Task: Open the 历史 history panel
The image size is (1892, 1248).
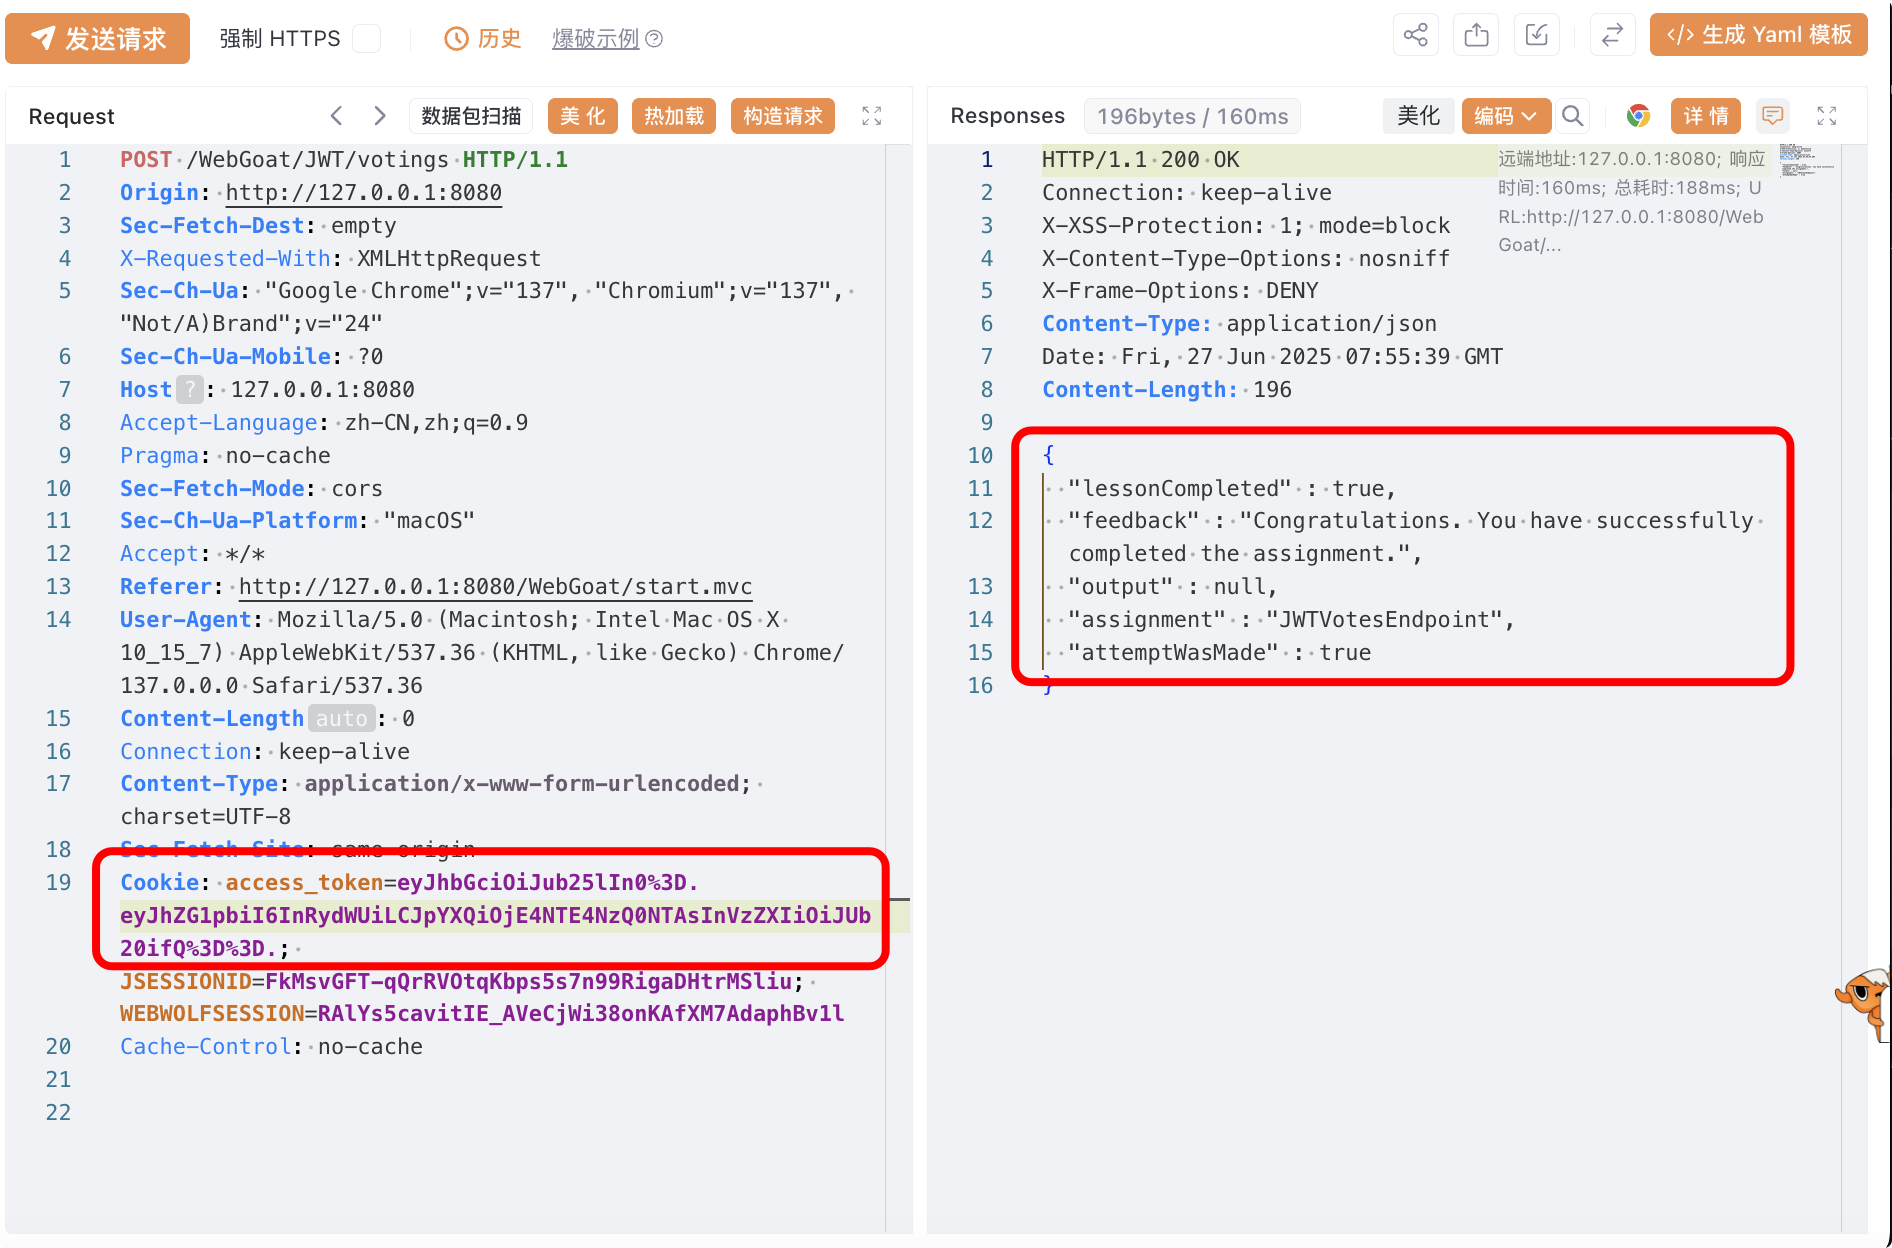Action: click(x=483, y=38)
